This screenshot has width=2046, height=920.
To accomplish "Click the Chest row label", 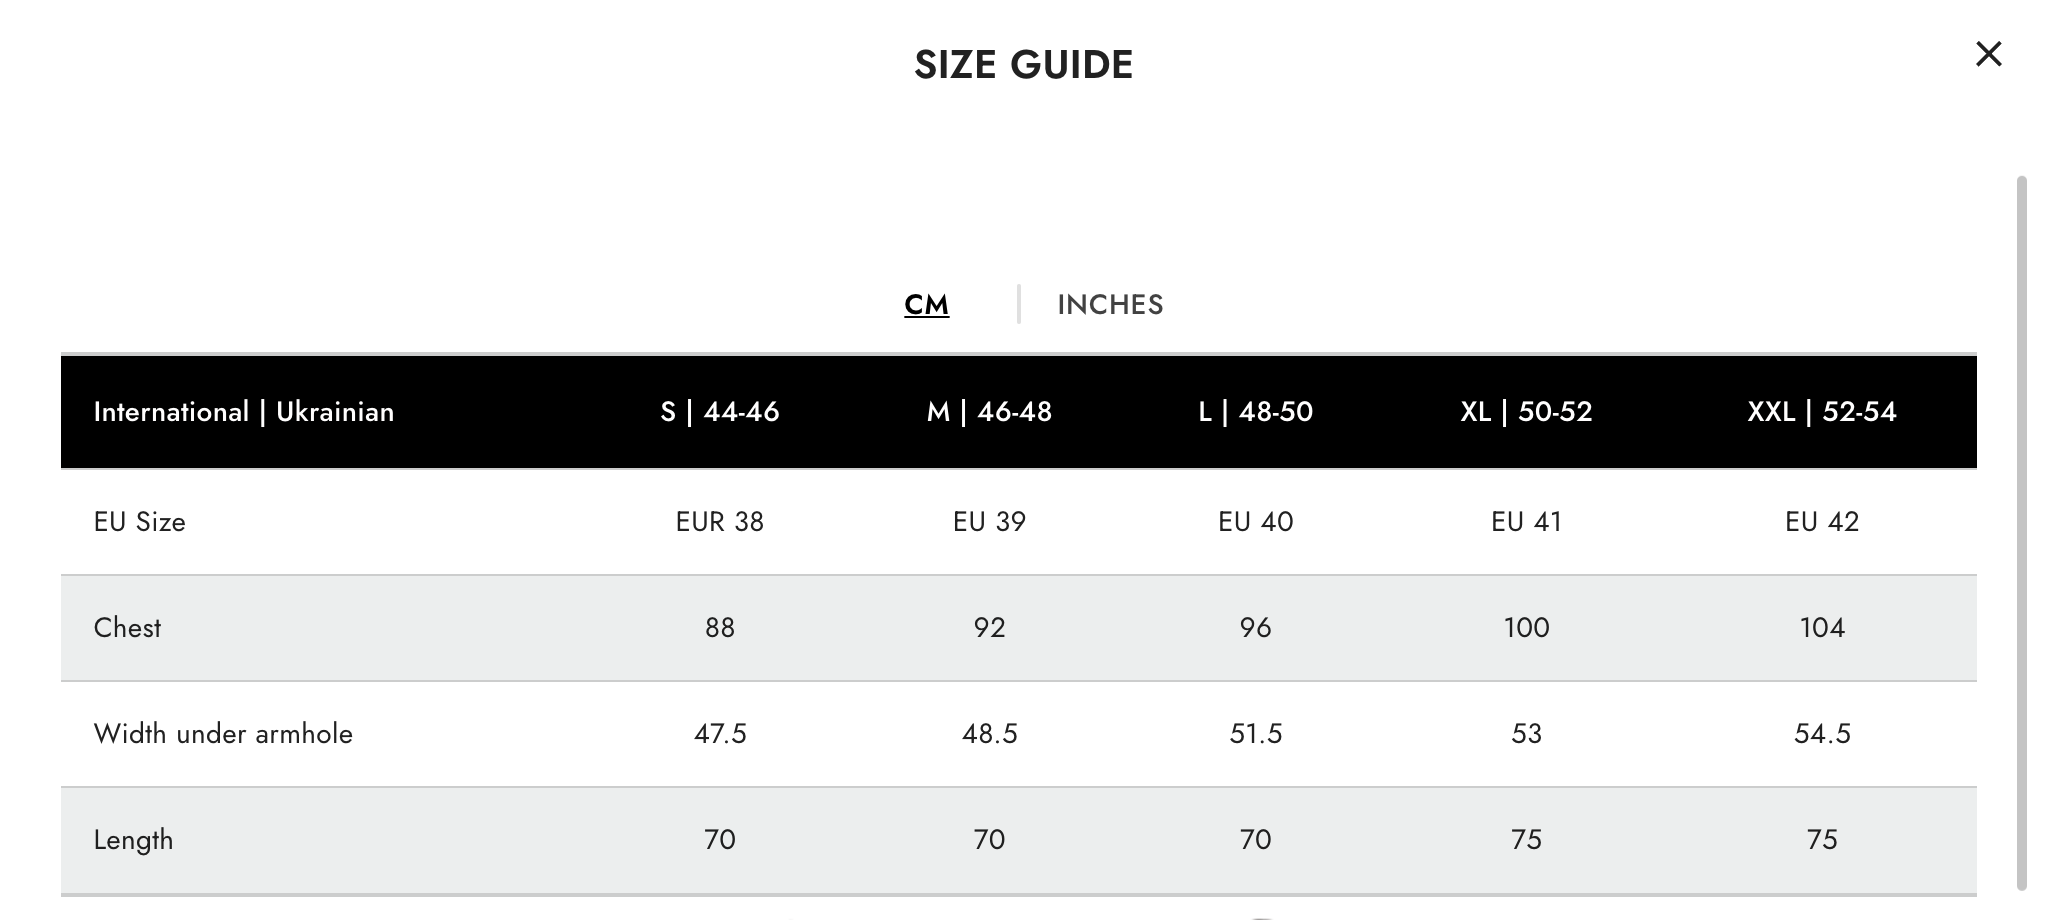I will [x=127, y=628].
